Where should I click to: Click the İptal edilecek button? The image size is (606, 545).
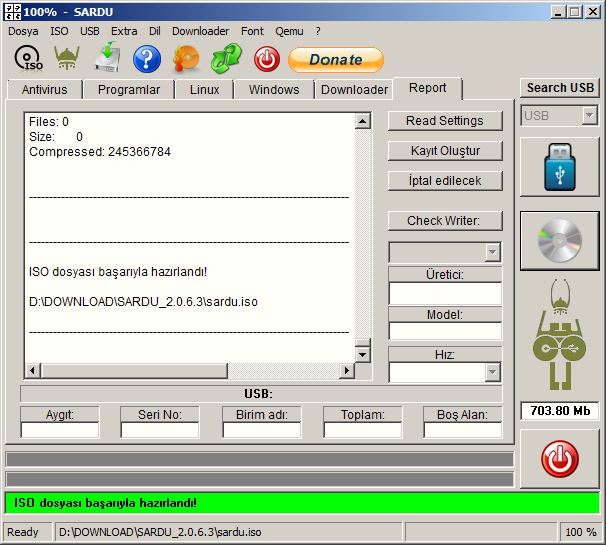[x=445, y=181]
